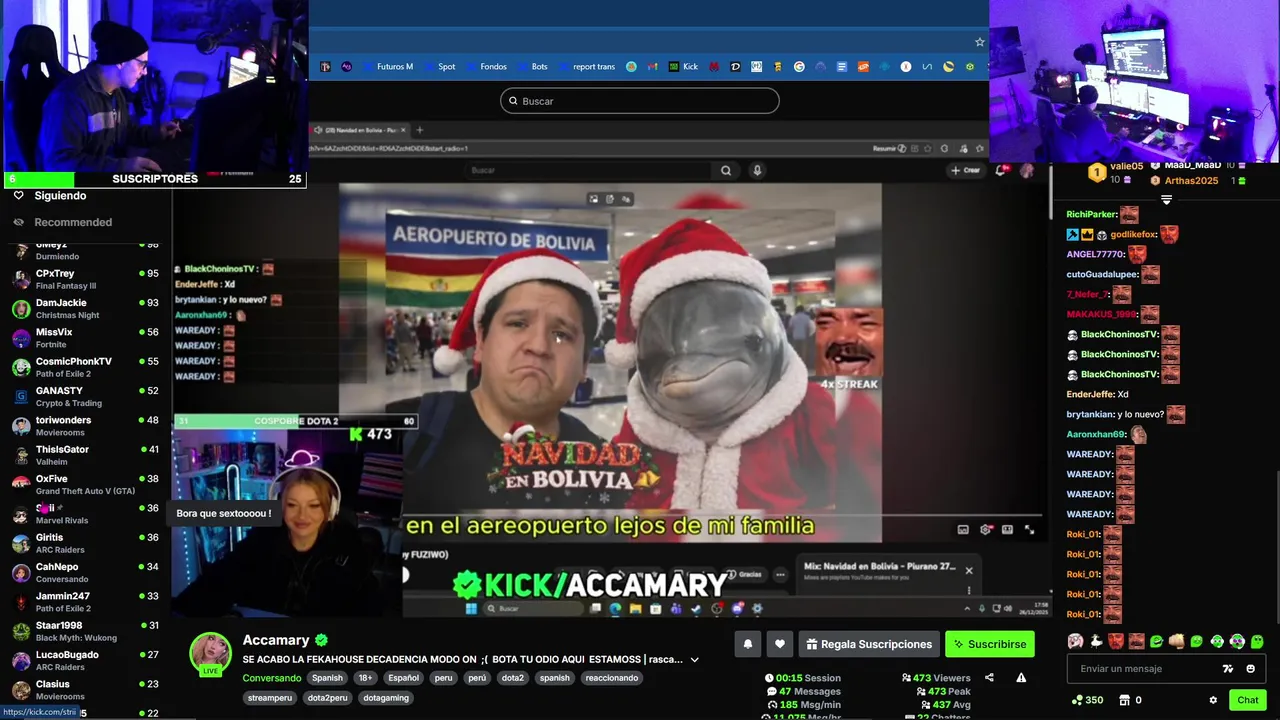Click the Kick Buscar search field

click(x=640, y=101)
